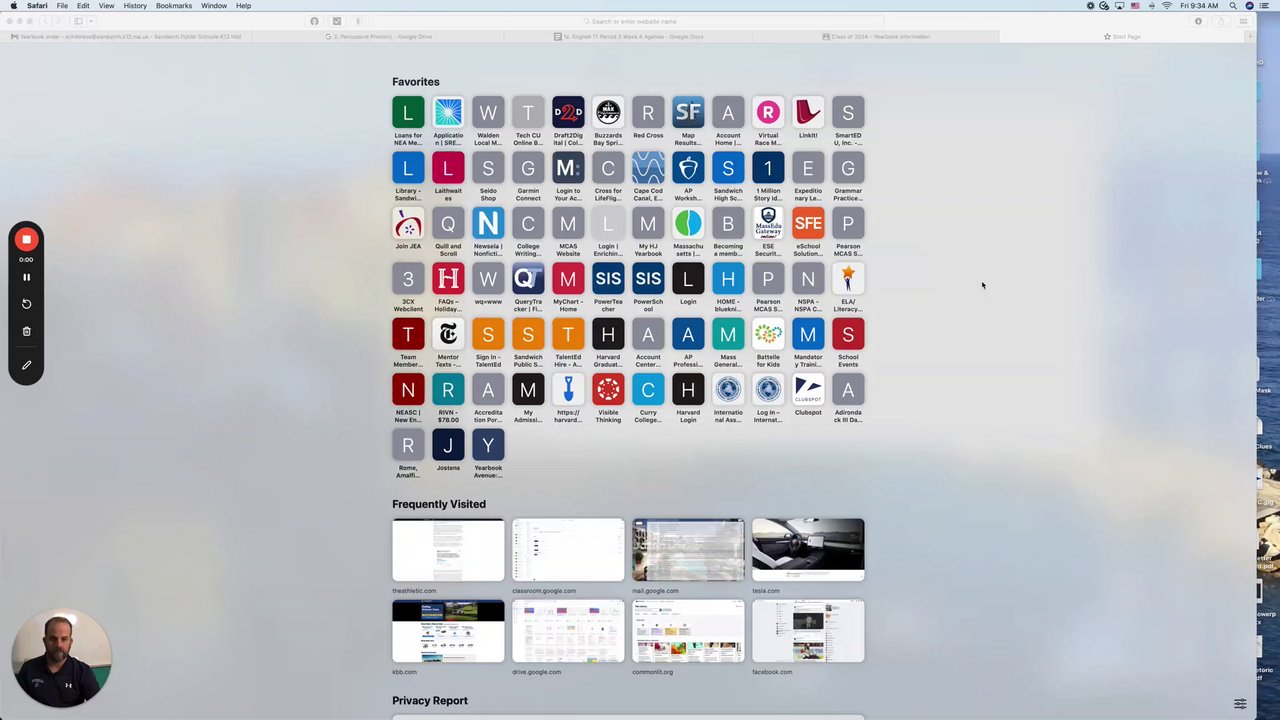Pause the screen recording
The image size is (1280, 720).
point(27,277)
